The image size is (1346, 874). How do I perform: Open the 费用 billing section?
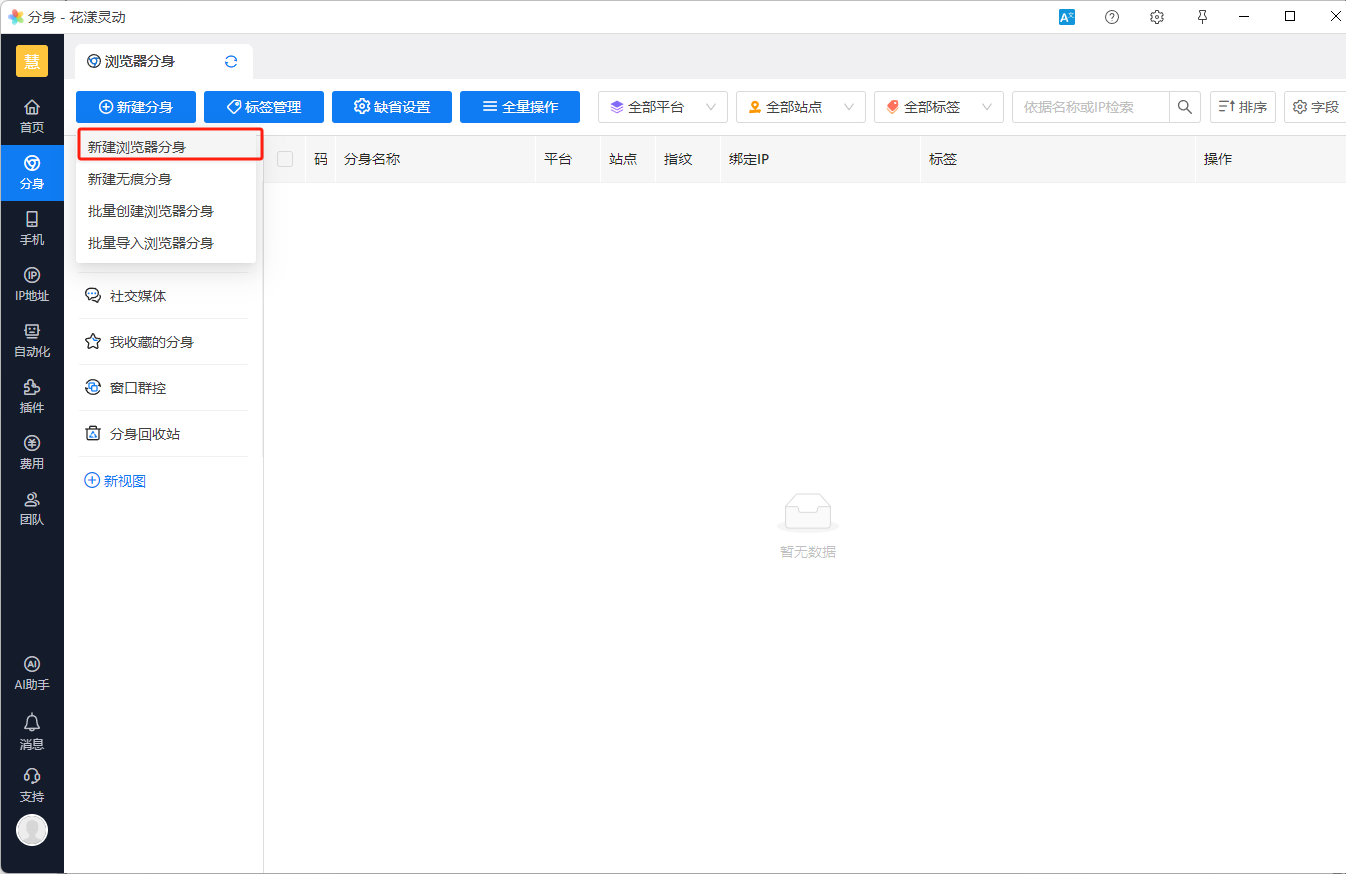pos(32,452)
